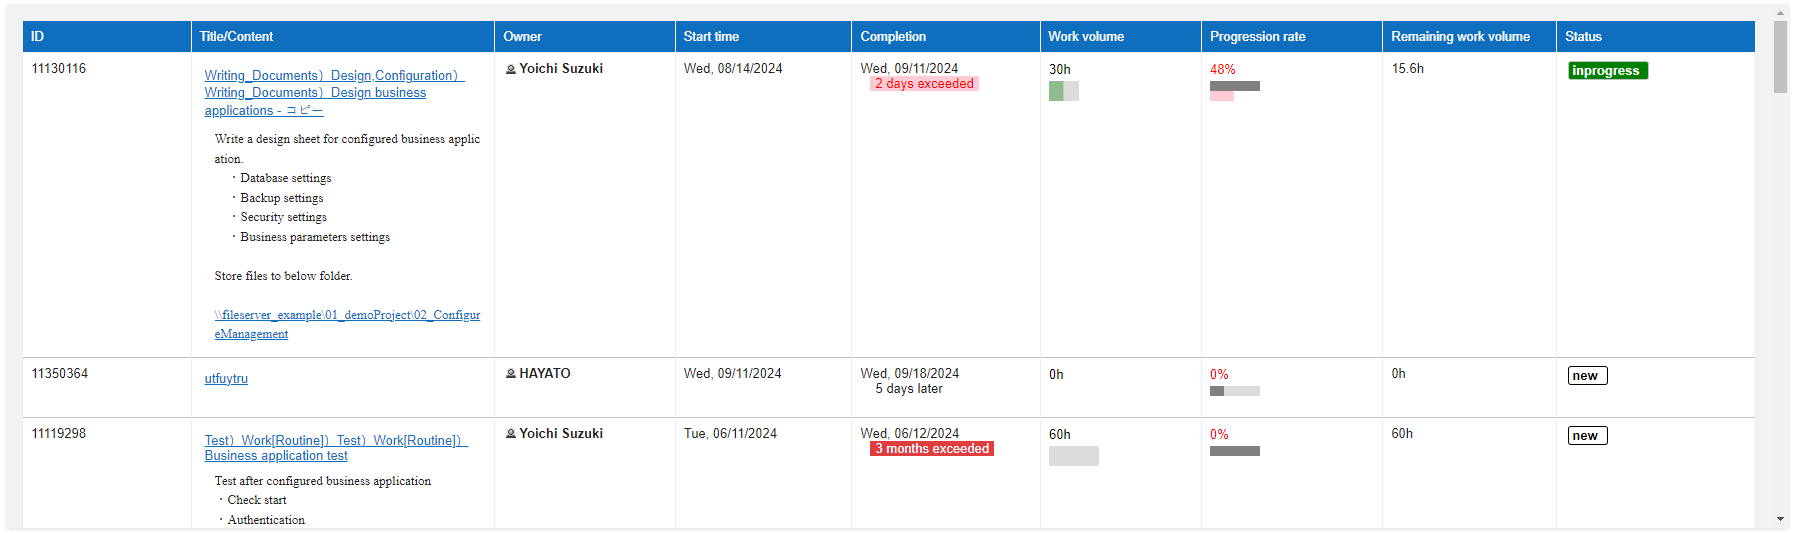
Task: Open the Test Work[Routine] Business application test link
Action: [336, 448]
